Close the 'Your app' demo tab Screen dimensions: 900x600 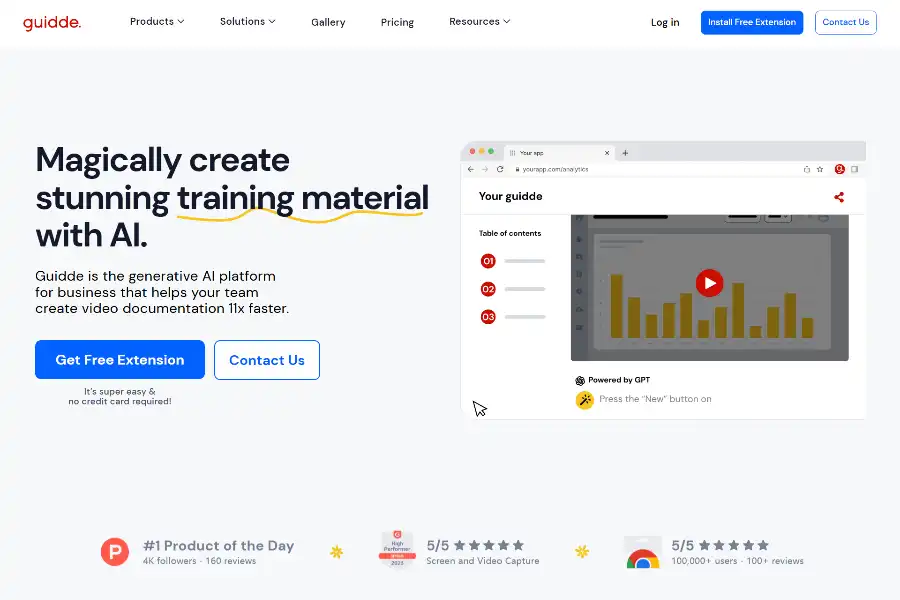[607, 153]
